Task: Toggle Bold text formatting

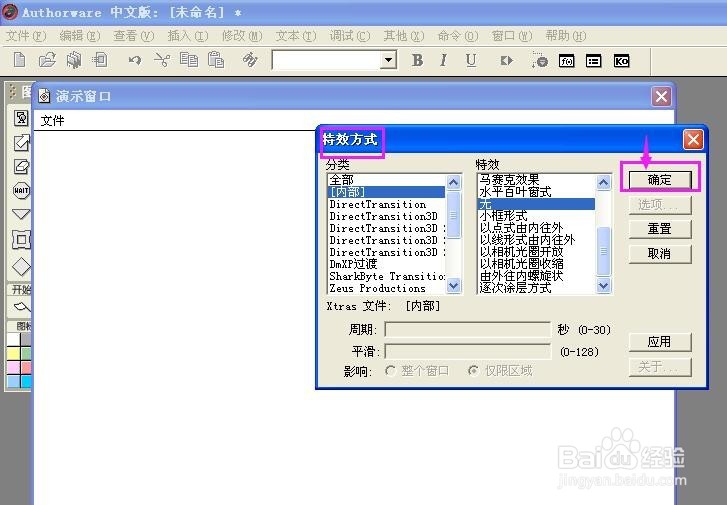Action: coord(417,60)
